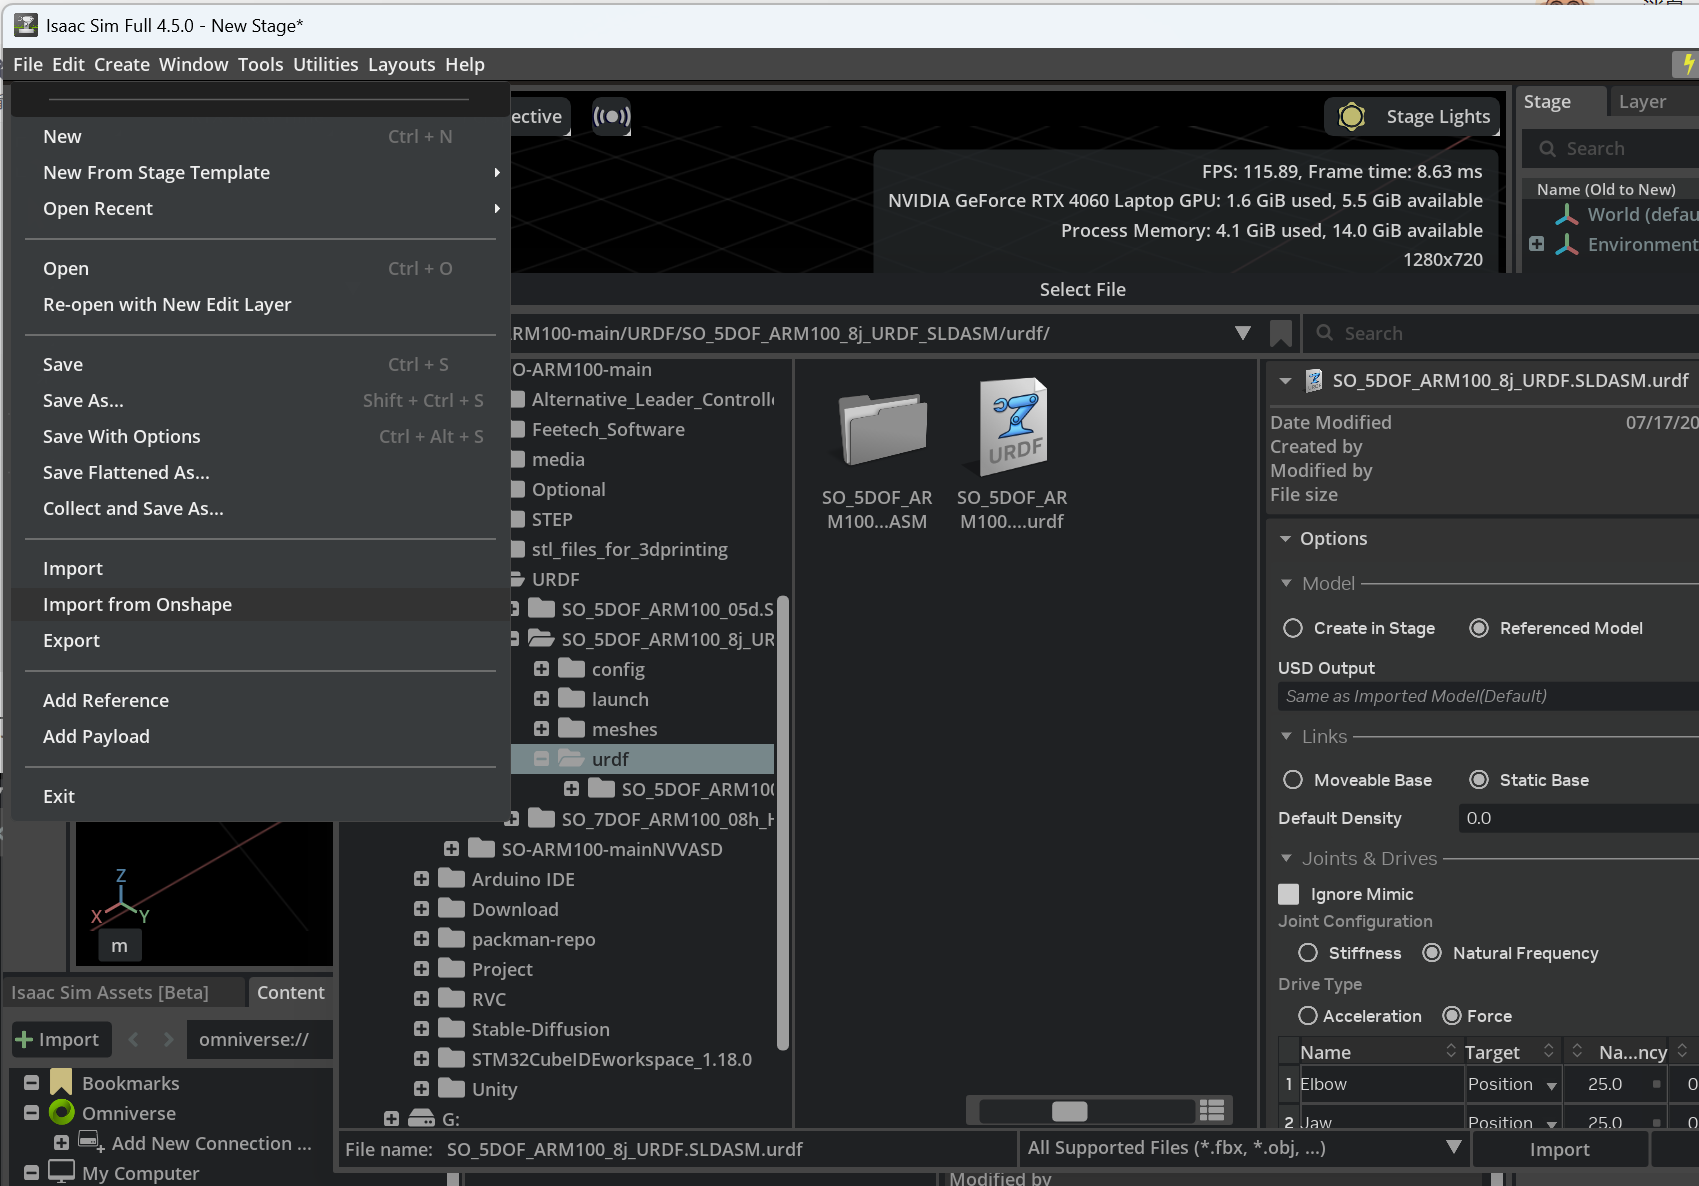Click the Unity folder icon

click(x=452, y=1088)
